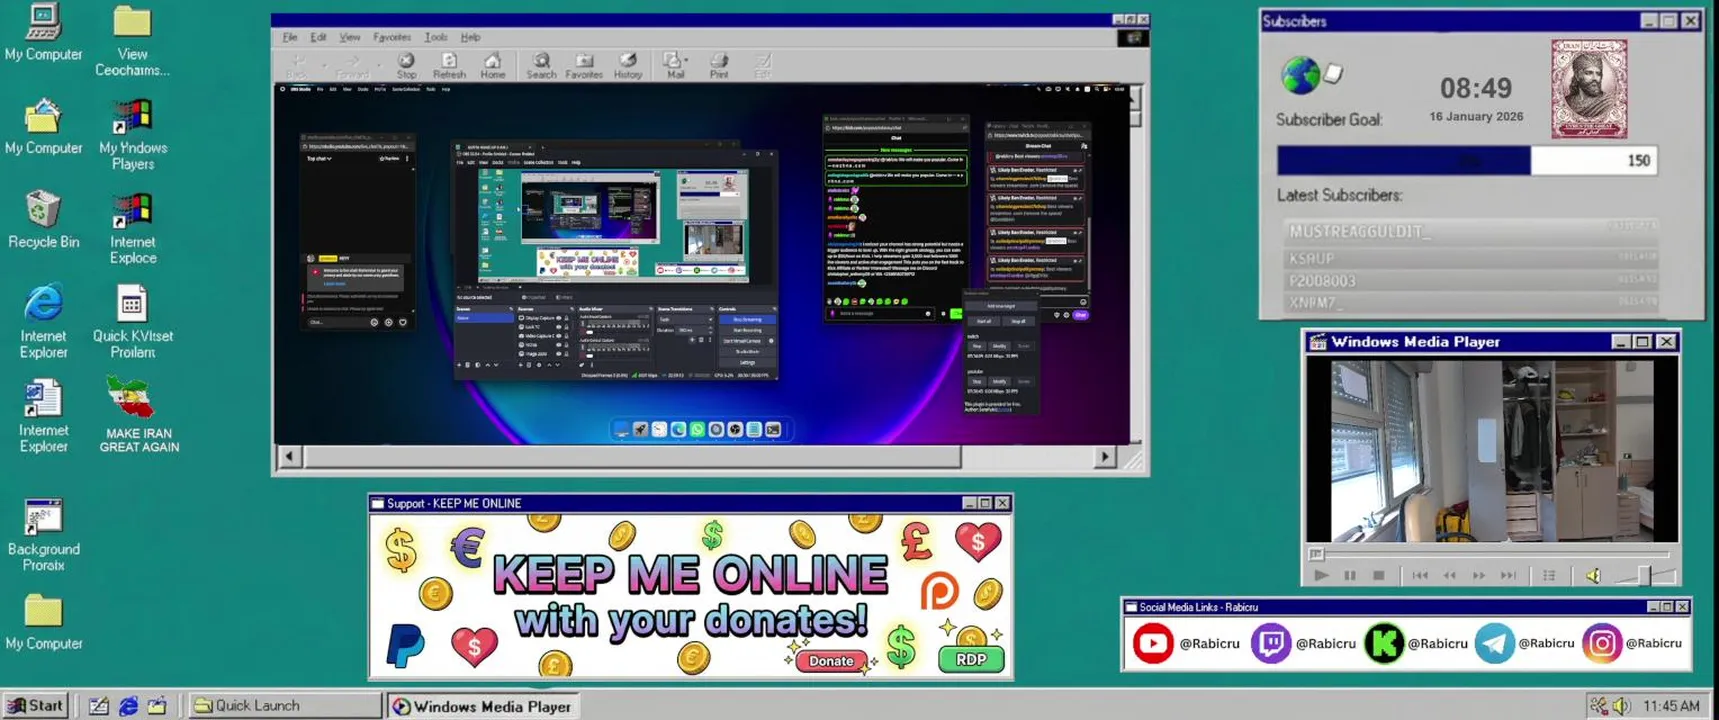Screen dimensions: 1719x720
Task: Open the Favorites toolbar button with folder icon
Action: [584, 66]
